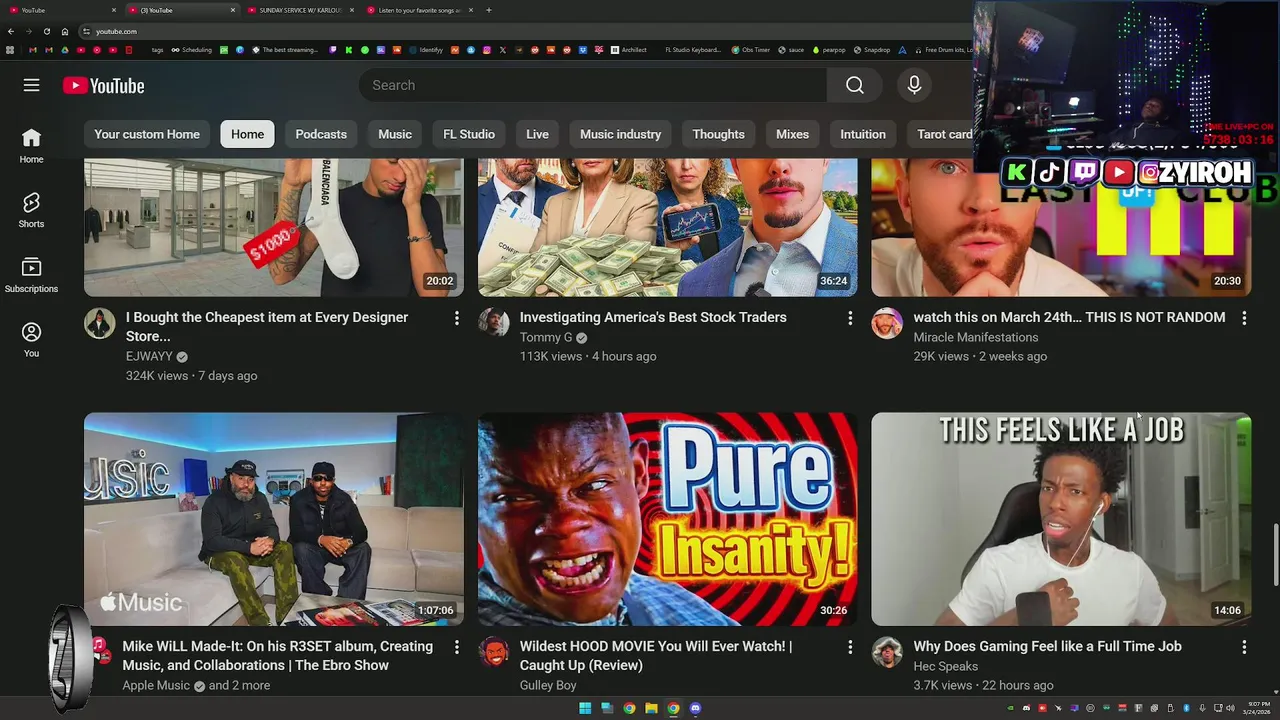Select the Your custom Home chip

pos(147,134)
